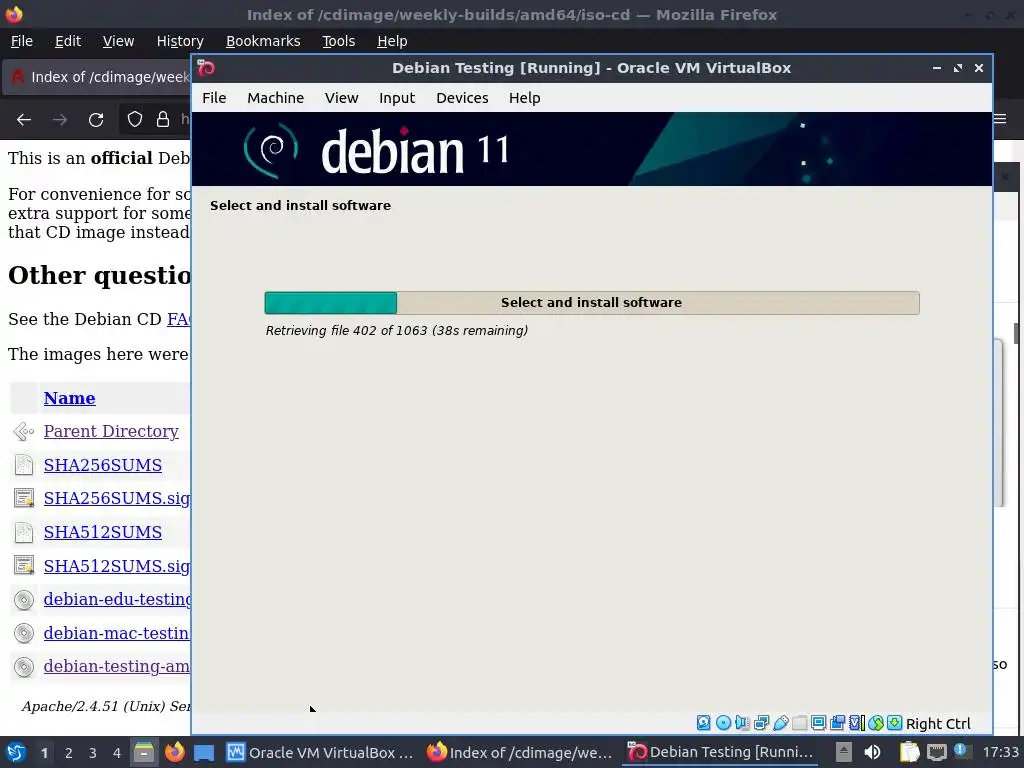Image resolution: width=1024 pixels, height=768 pixels.
Task: Click the Parent Directory back-arrow icon
Action: coord(24,432)
